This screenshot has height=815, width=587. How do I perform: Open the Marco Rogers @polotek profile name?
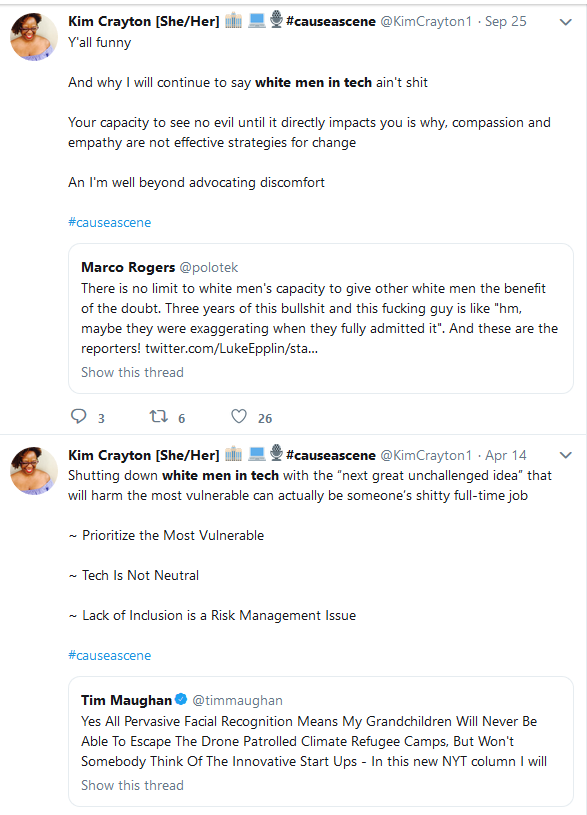pyautogui.click(x=128, y=267)
